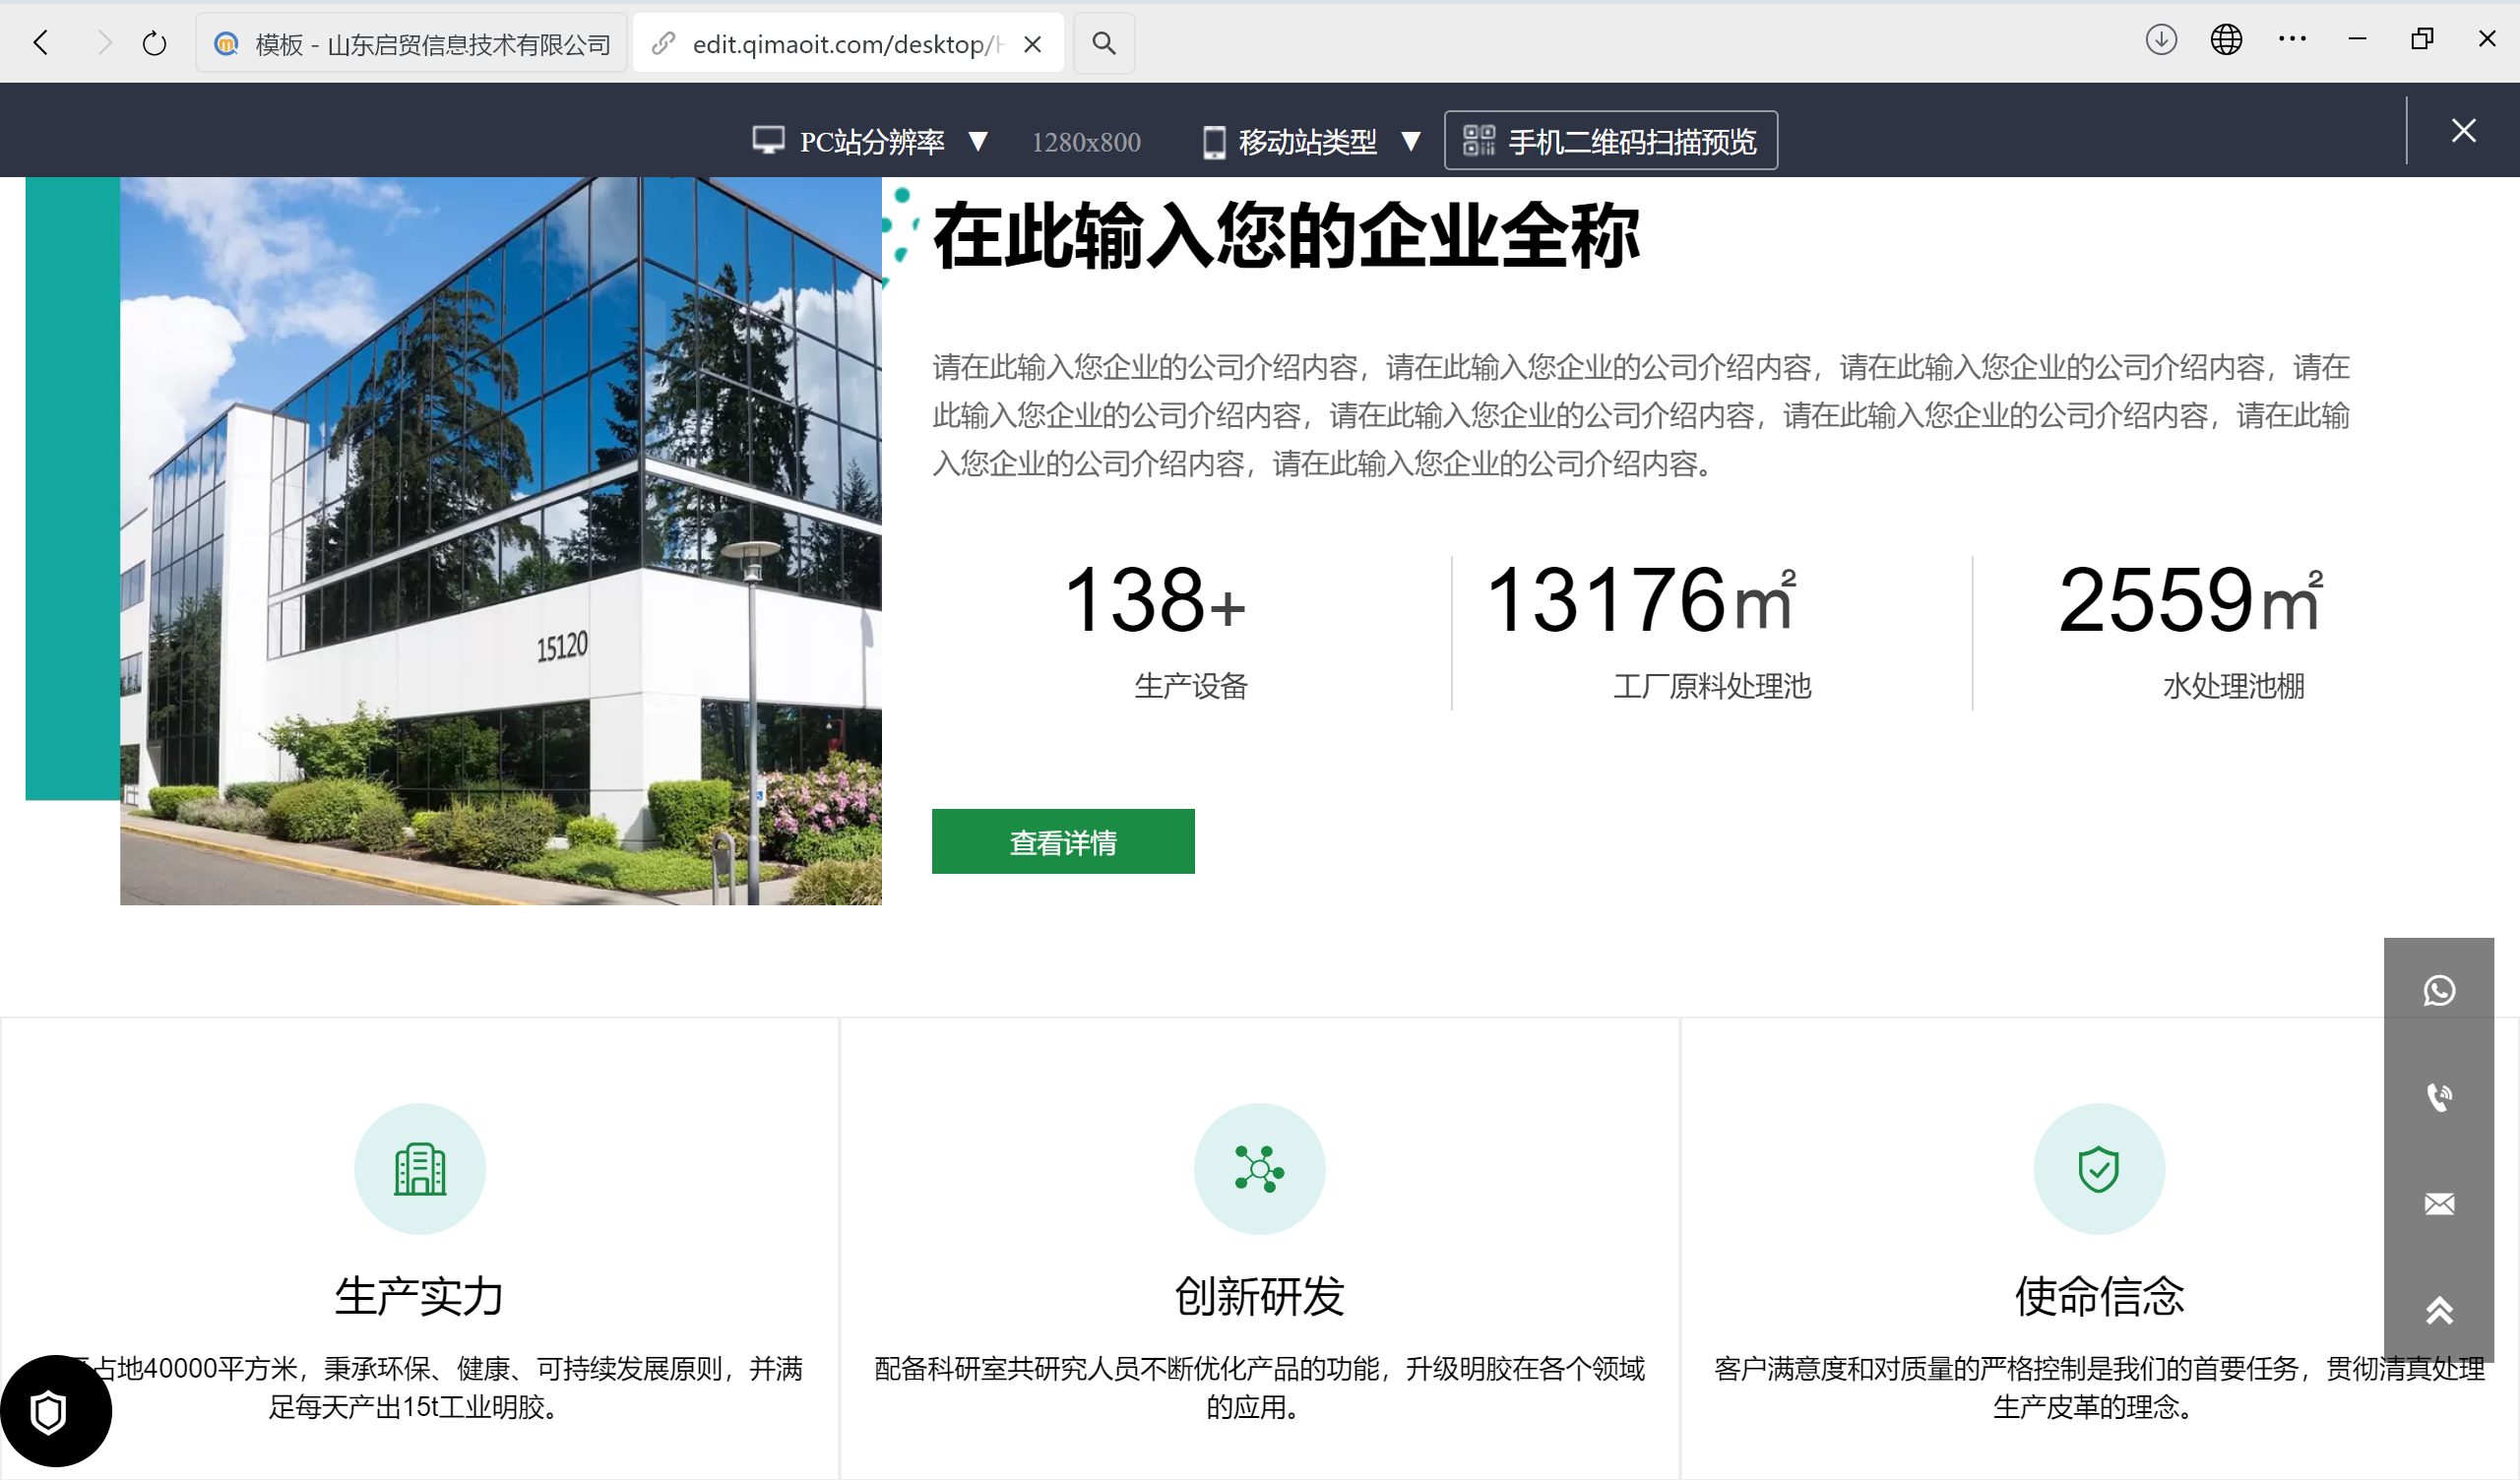2520x1480 pixels.
Task: Click the browser downloads icon
Action: [2160, 40]
